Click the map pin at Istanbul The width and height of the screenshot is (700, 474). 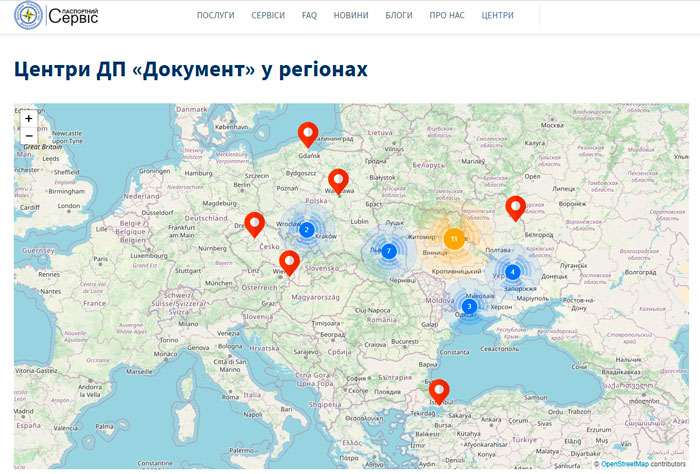pos(439,391)
